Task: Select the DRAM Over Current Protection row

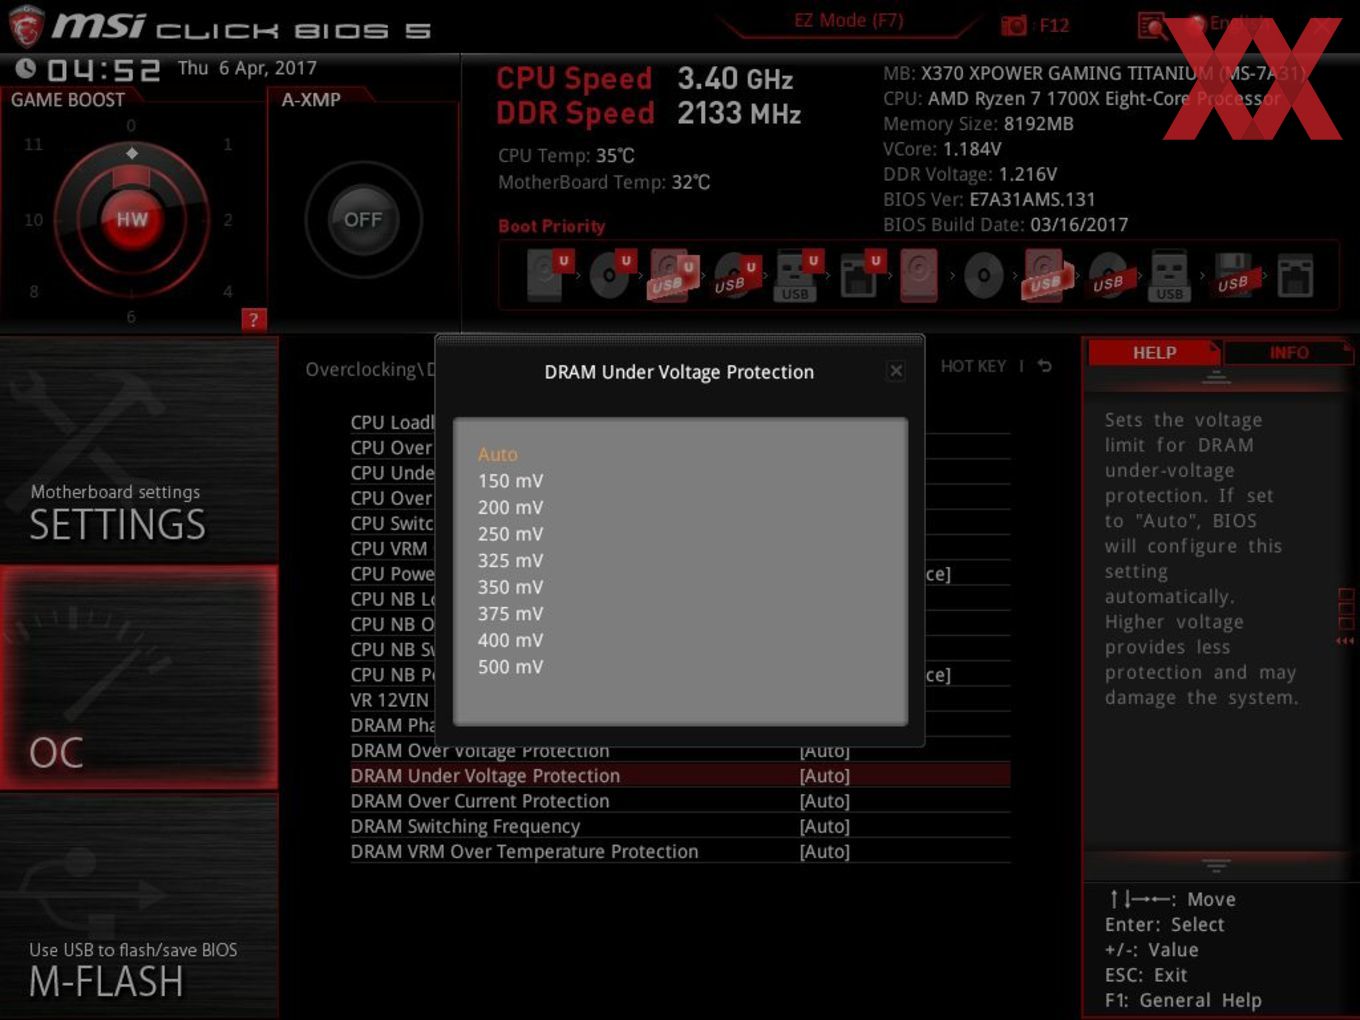Action: [x=680, y=801]
